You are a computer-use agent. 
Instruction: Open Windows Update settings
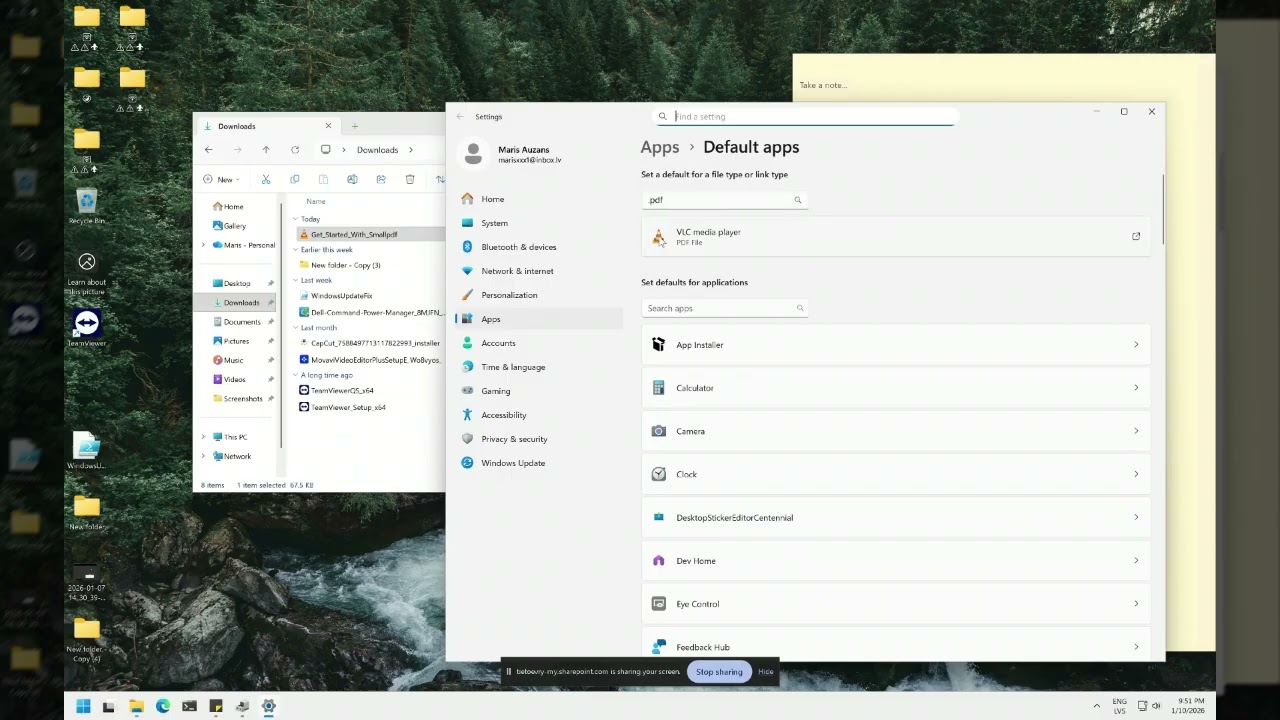click(538, 463)
